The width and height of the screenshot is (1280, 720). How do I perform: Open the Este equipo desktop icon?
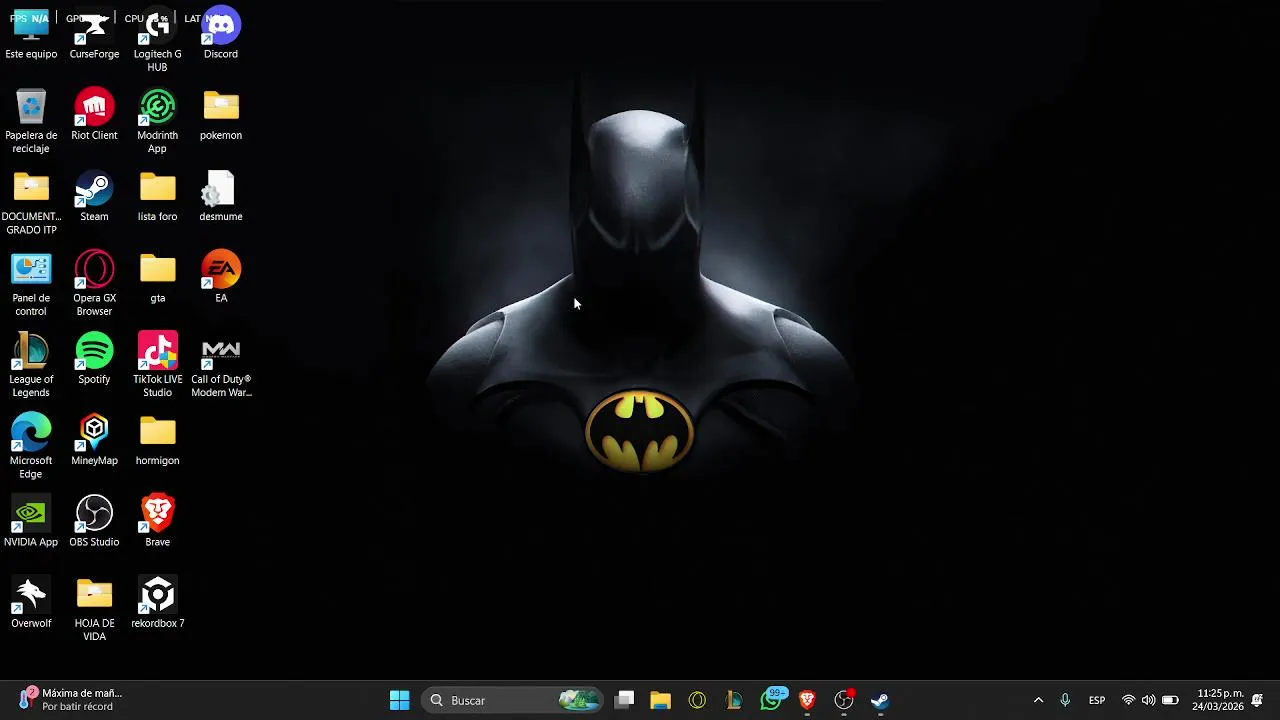coord(31,34)
